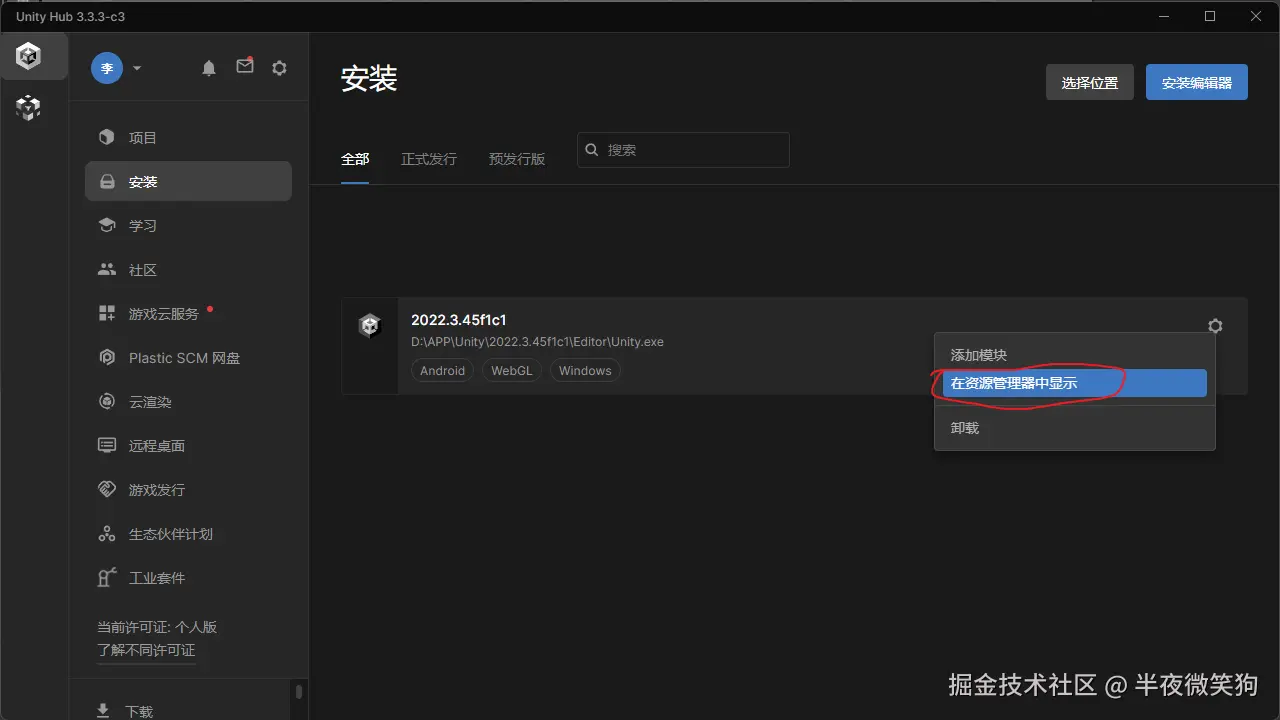Open the mail inbox icon
The height and width of the screenshot is (720, 1280).
coord(245,66)
